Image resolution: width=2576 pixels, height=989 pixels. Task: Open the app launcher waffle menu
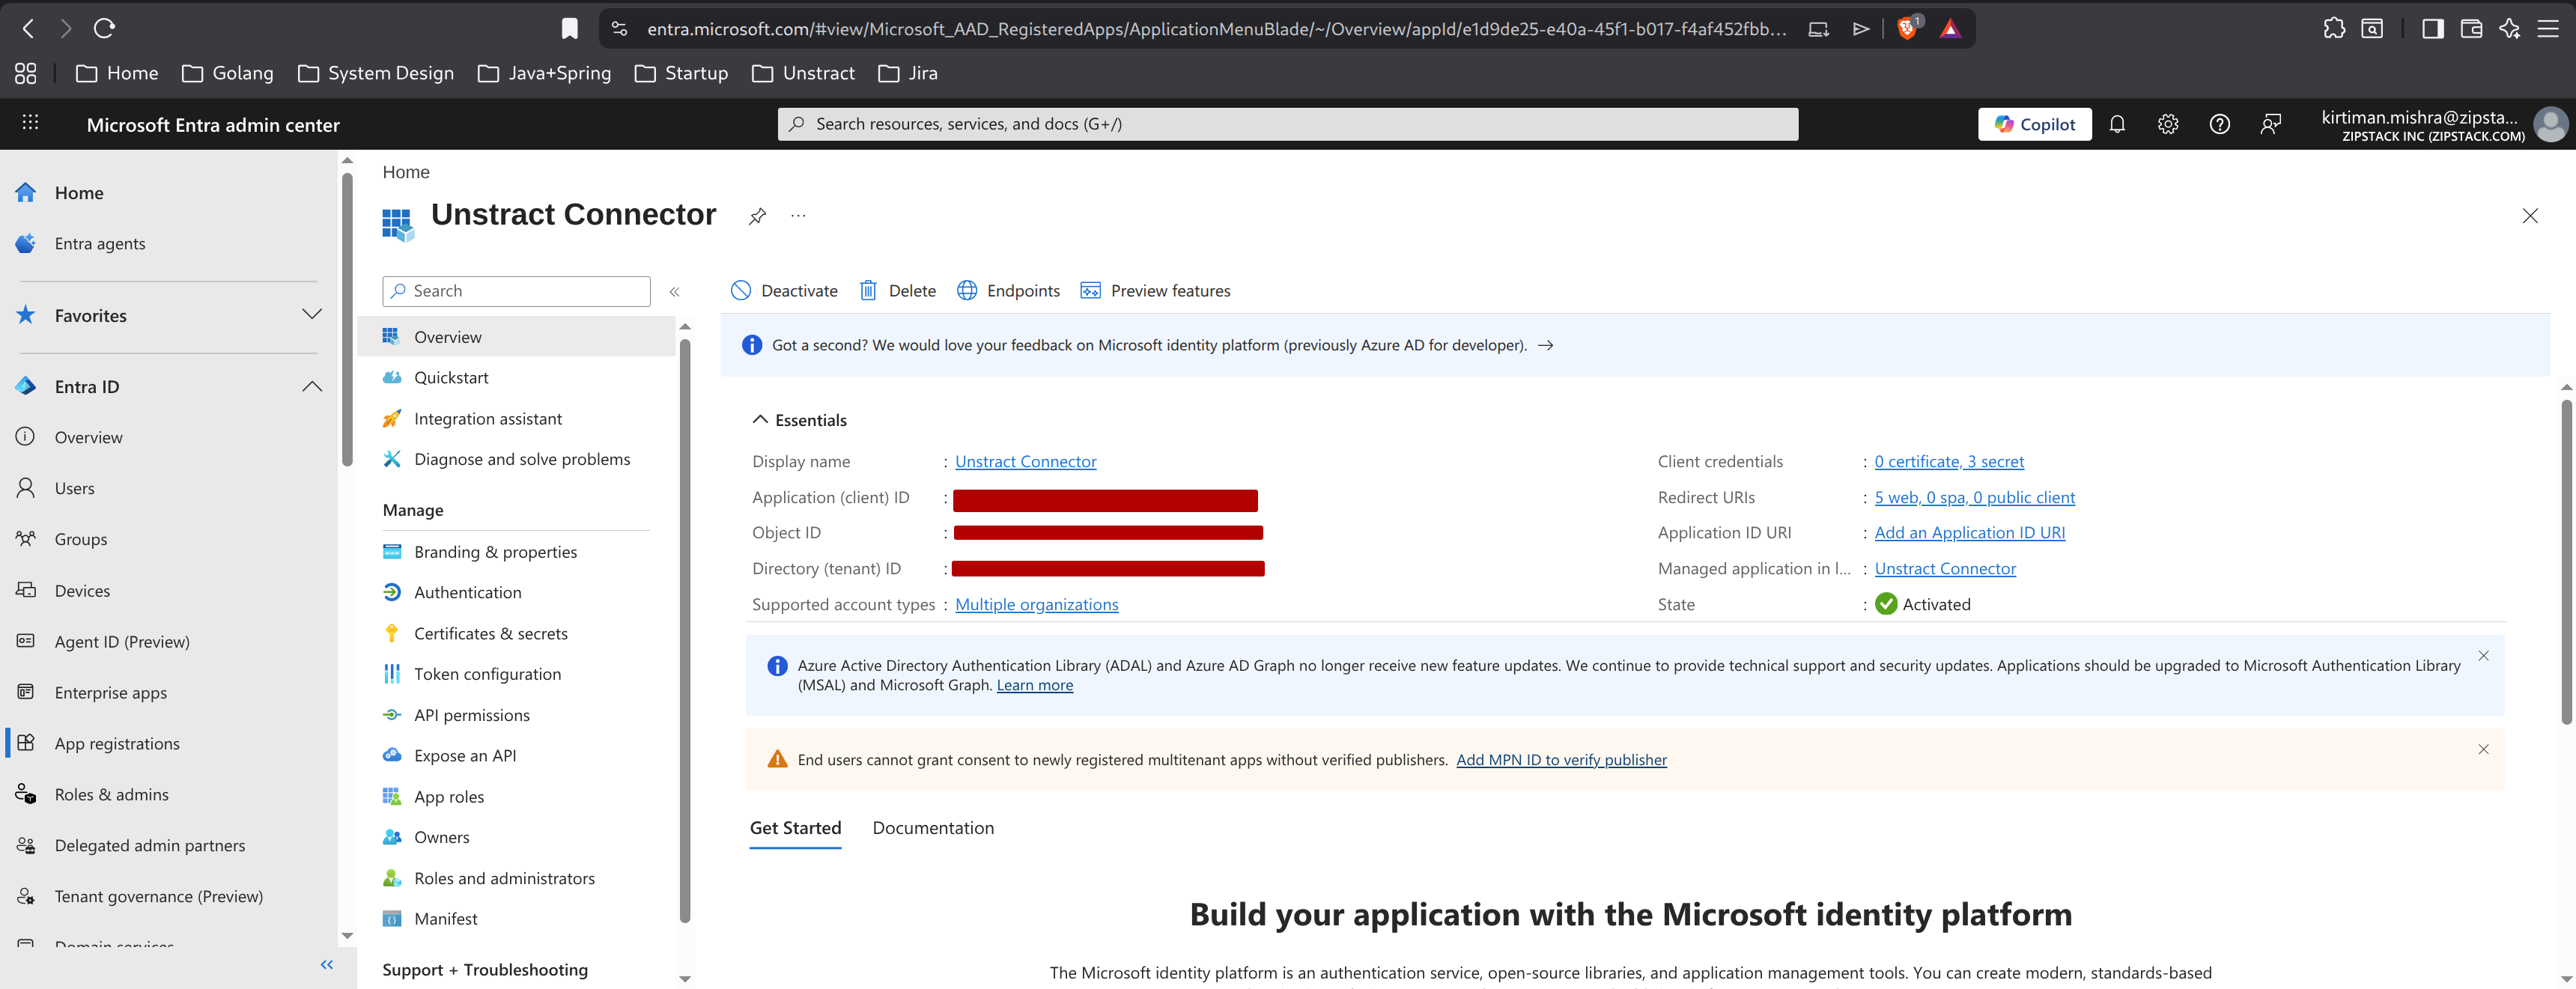click(29, 121)
